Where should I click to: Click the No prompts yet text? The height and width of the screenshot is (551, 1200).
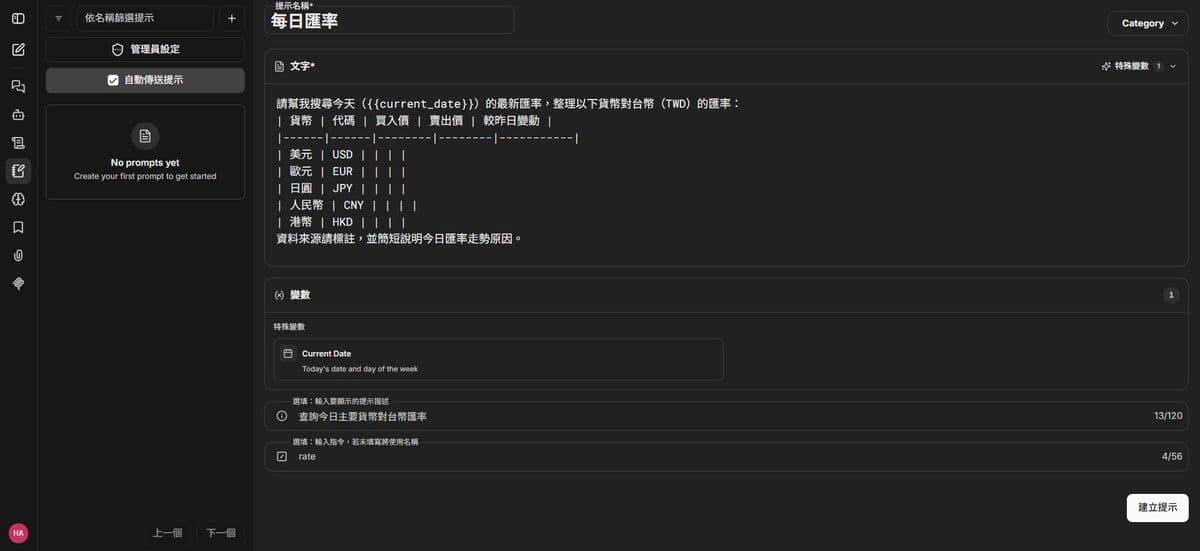click(145, 162)
